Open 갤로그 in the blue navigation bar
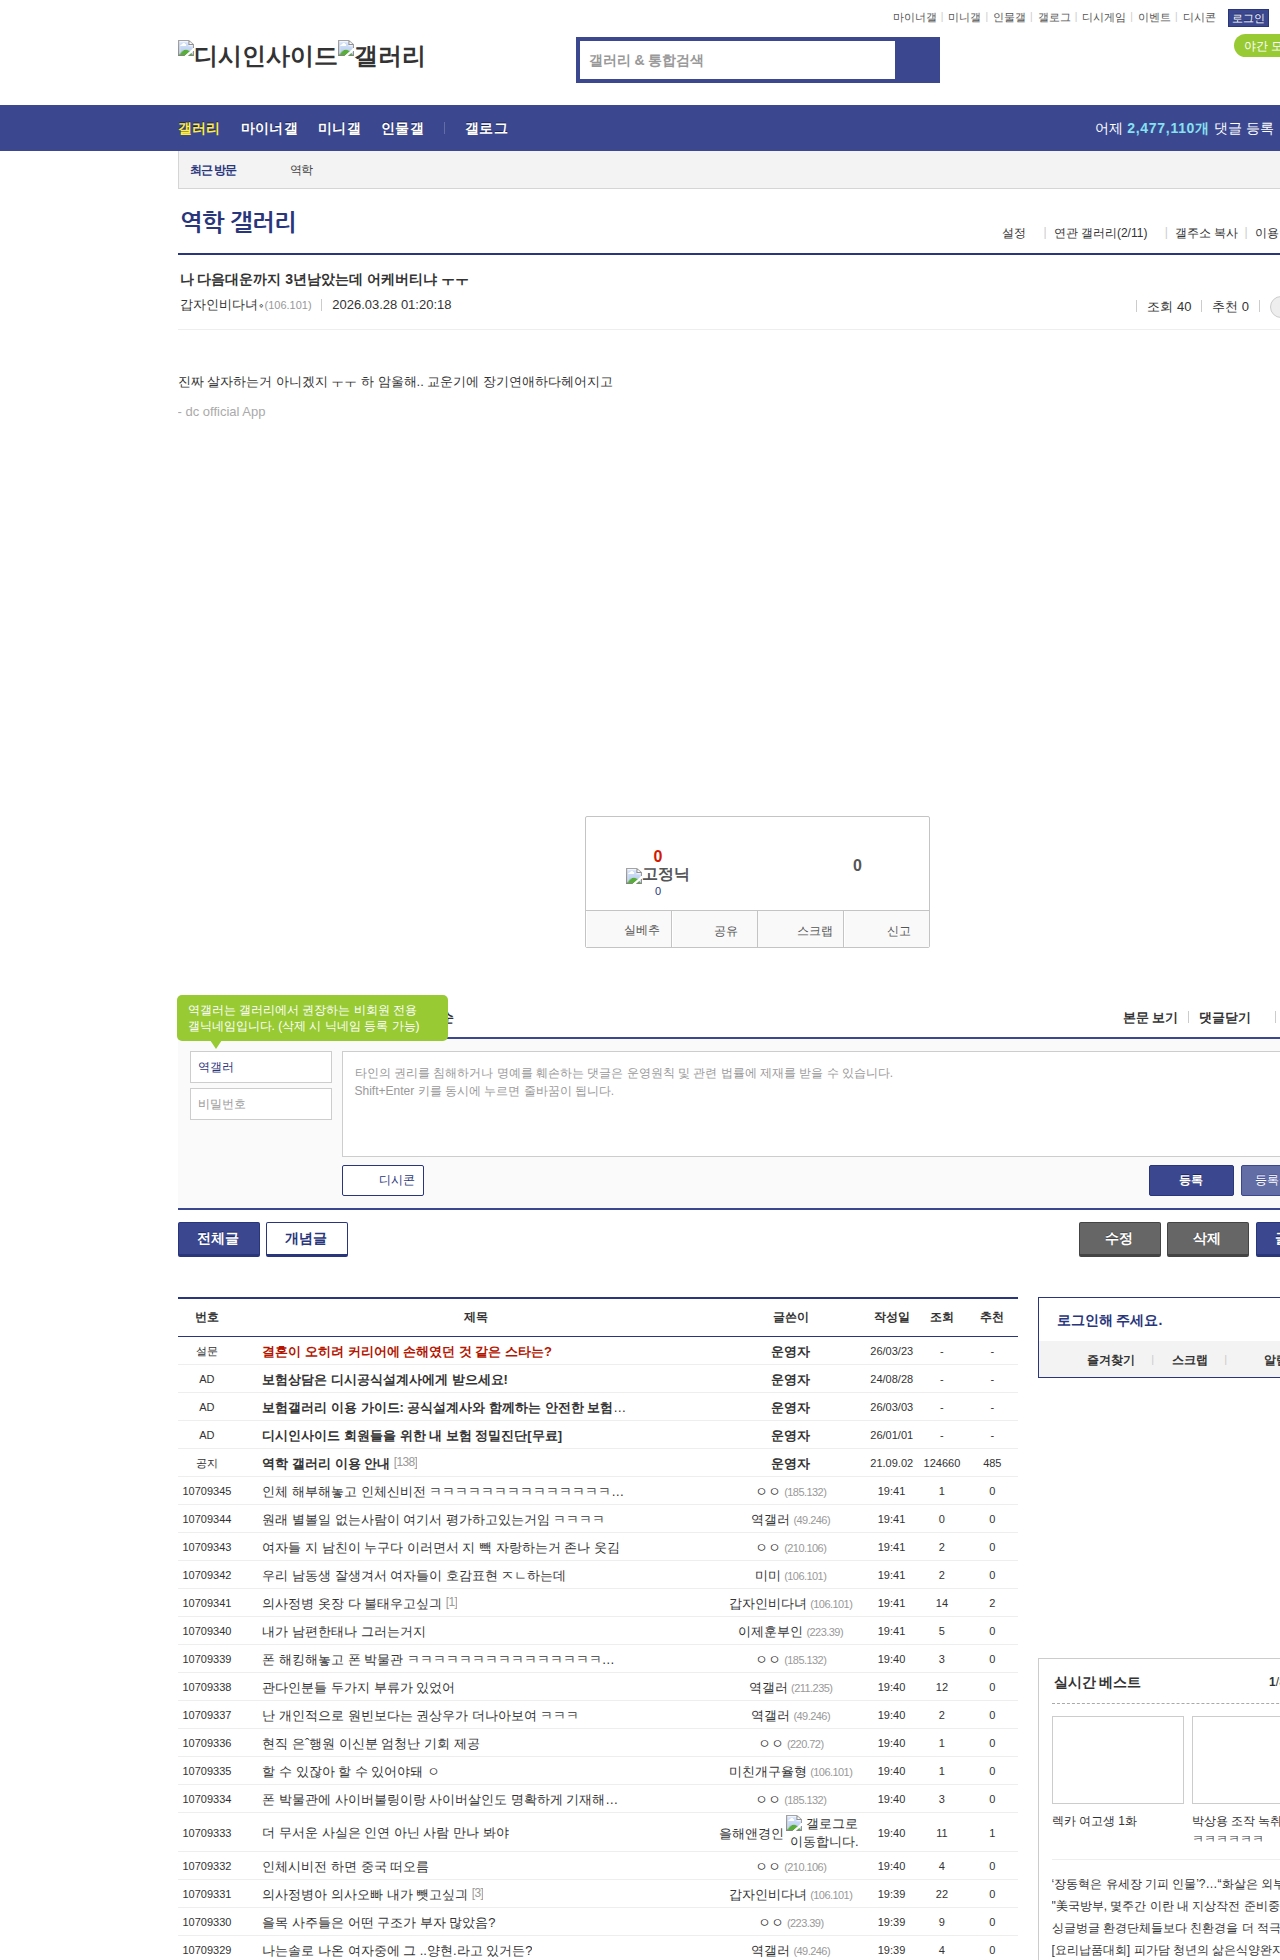1280x1960 pixels. click(486, 129)
